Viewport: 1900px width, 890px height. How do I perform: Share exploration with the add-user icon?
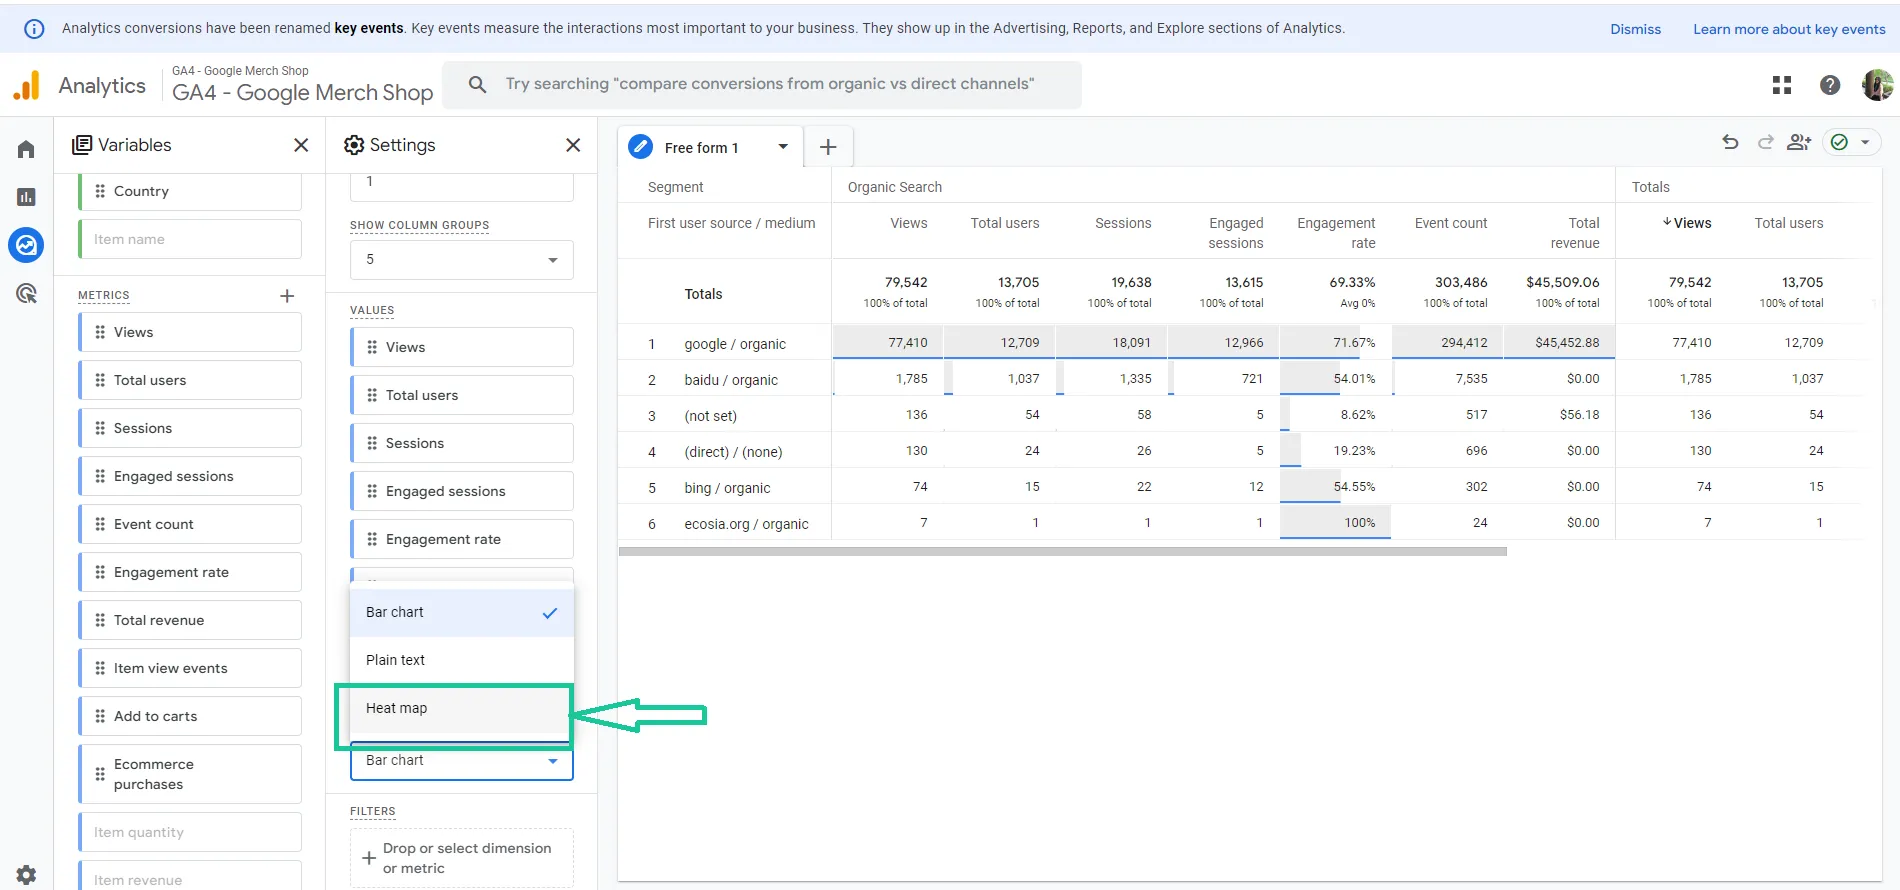pyautogui.click(x=1799, y=142)
